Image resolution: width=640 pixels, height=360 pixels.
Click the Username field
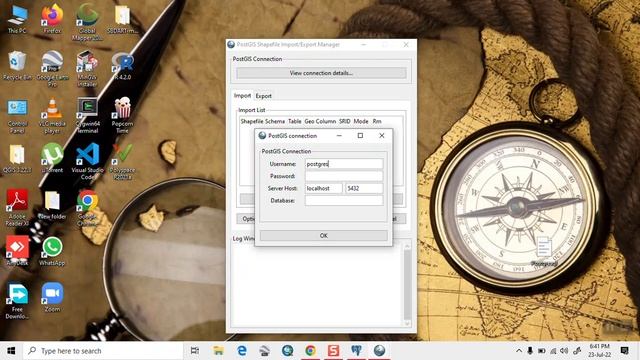pos(344,164)
